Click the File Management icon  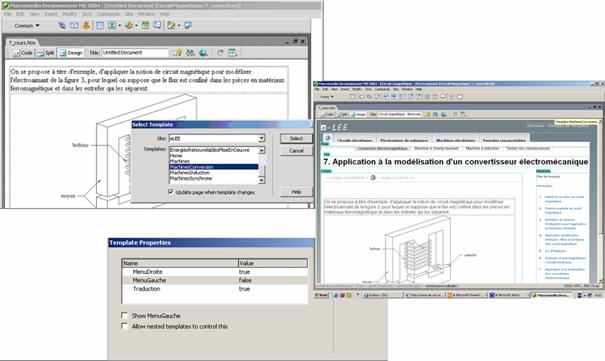(x=190, y=53)
